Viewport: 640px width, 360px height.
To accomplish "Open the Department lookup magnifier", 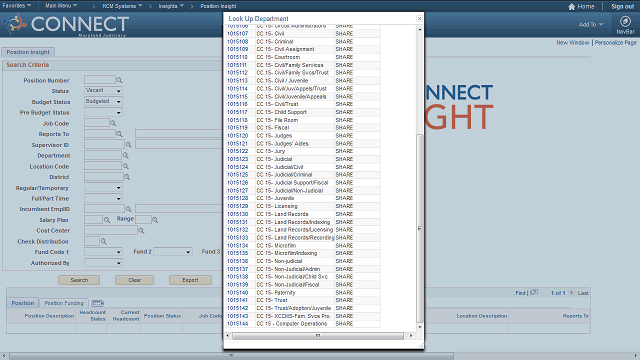I will [126, 155].
